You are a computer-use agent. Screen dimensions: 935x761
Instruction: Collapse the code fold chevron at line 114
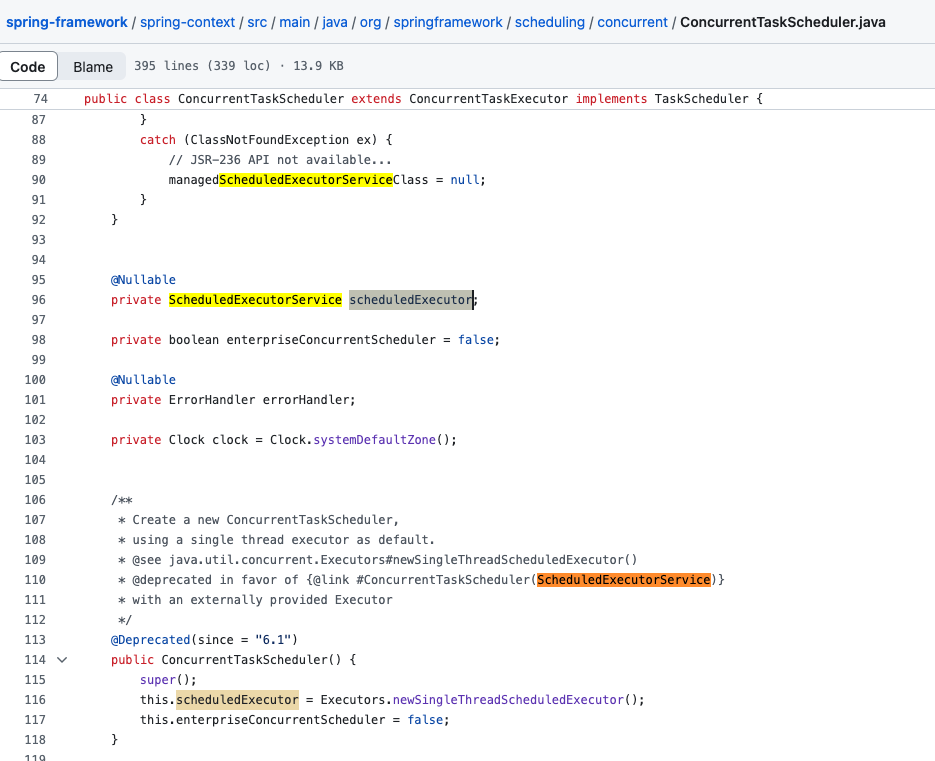(62, 660)
